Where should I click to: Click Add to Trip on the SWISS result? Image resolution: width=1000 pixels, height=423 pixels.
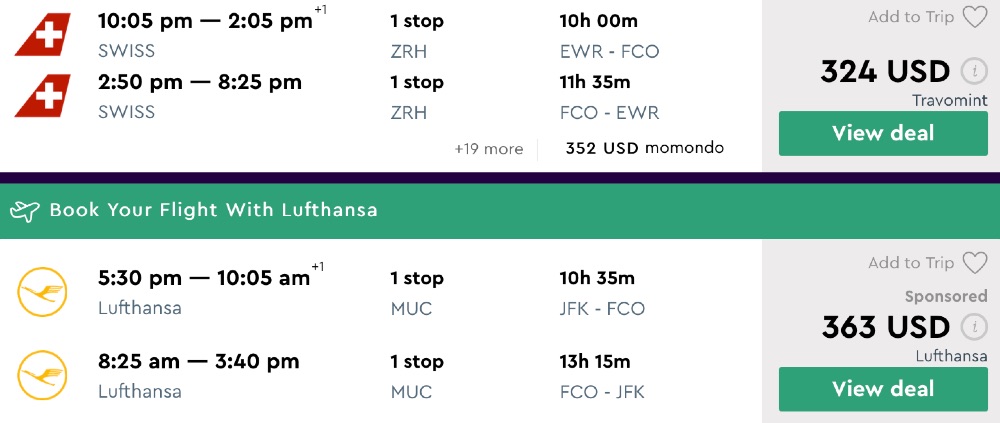911,17
